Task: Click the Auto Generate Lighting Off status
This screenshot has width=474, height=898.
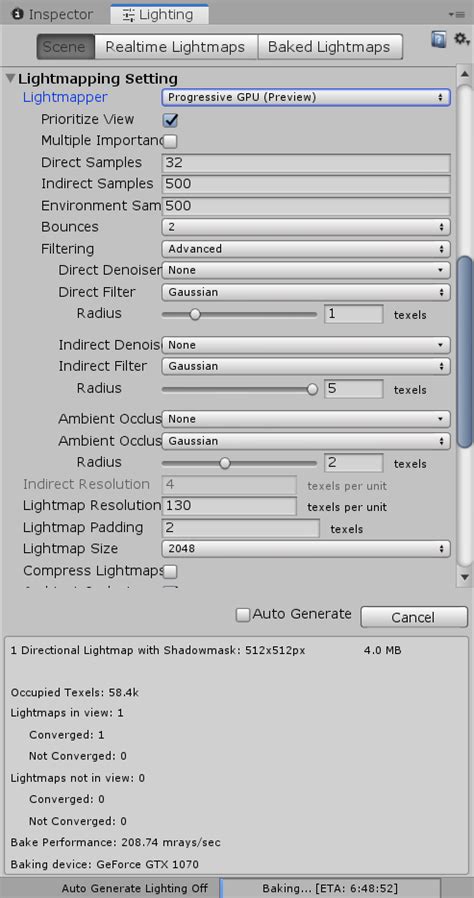Action: coord(135,888)
